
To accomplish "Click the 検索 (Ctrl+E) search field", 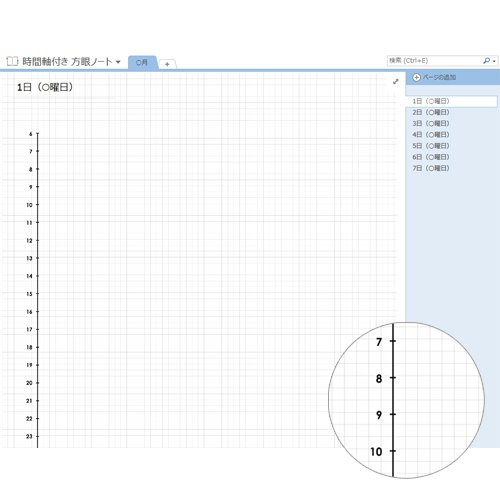I will (434, 61).
